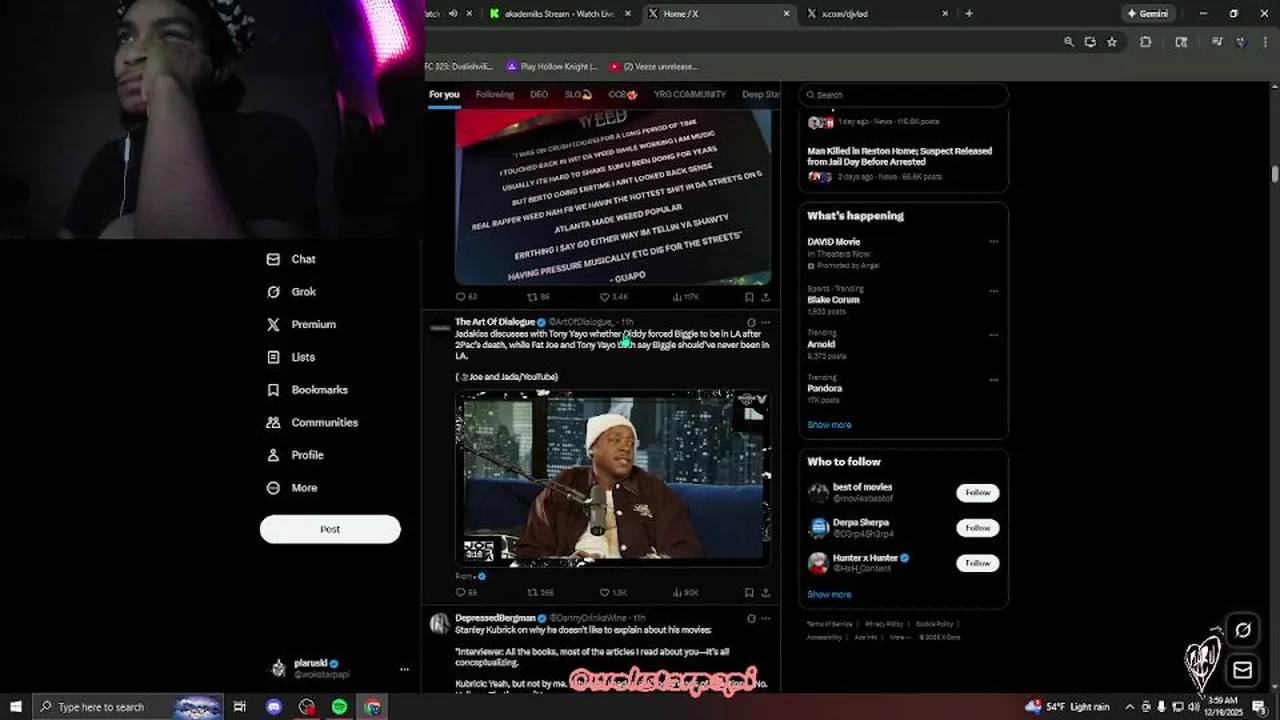Repost the weed text image post

(x=539, y=297)
